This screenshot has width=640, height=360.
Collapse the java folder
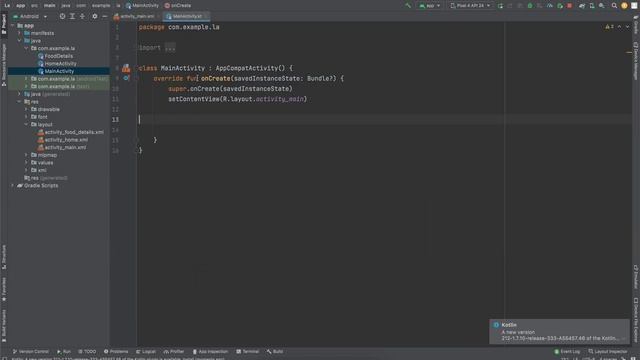[x=20, y=41]
